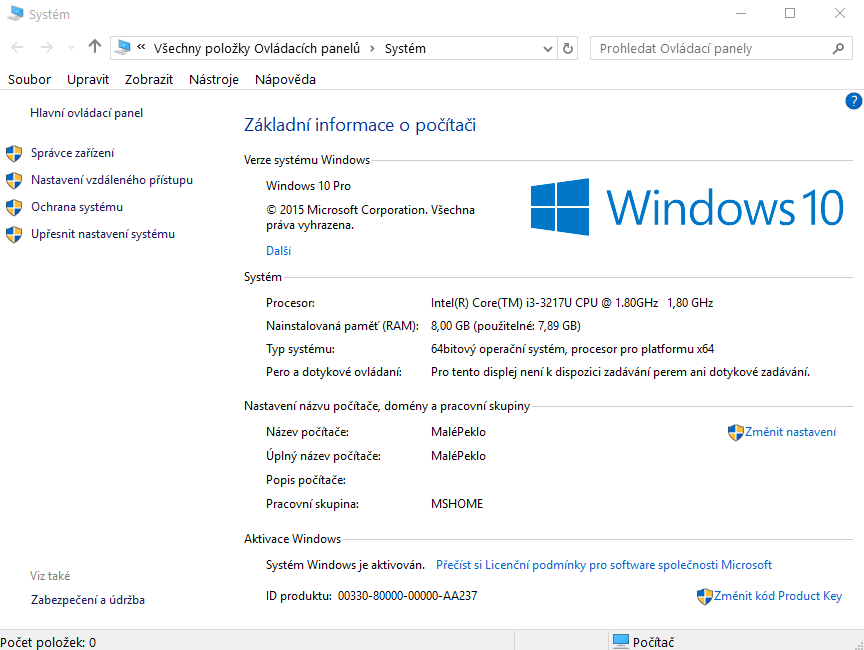The width and height of the screenshot is (864, 650).
Task: Click the RAM value 8,00 GB
Action: click(506, 326)
